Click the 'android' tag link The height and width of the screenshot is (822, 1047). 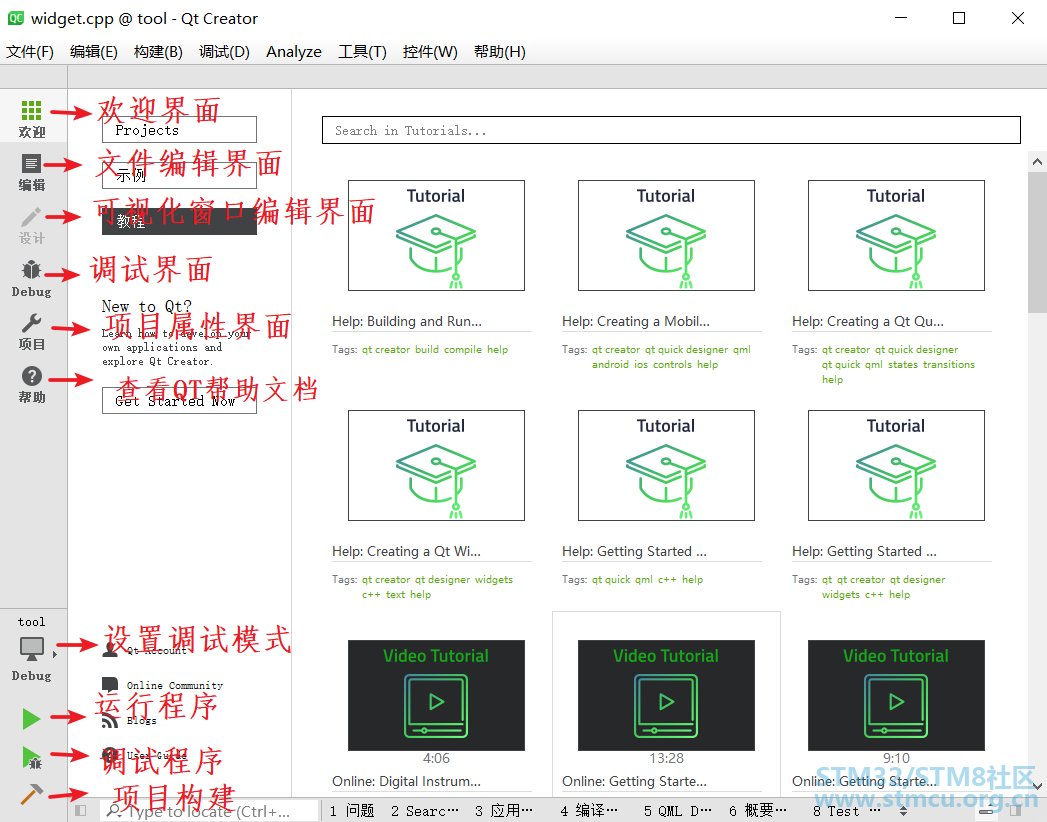pyautogui.click(x=610, y=365)
